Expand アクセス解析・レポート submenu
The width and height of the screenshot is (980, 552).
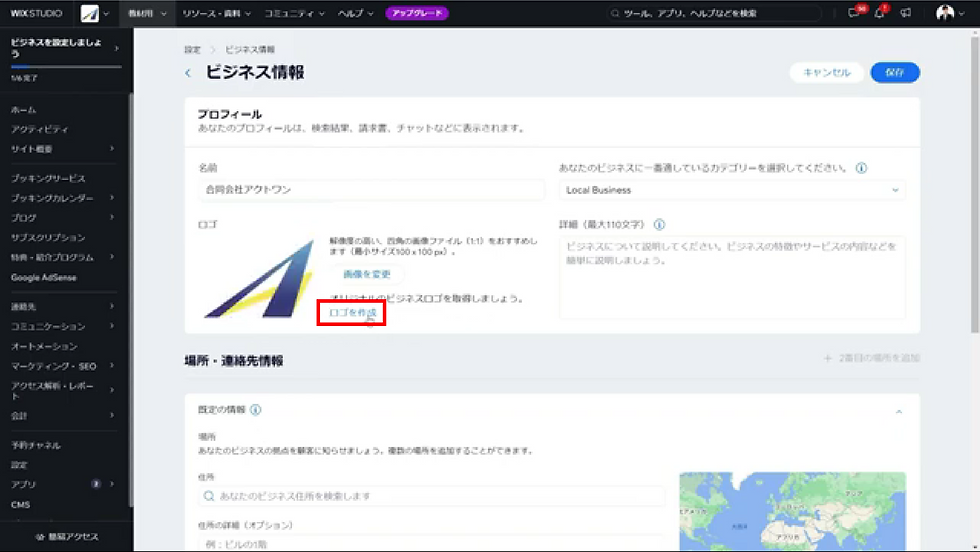point(112,391)
